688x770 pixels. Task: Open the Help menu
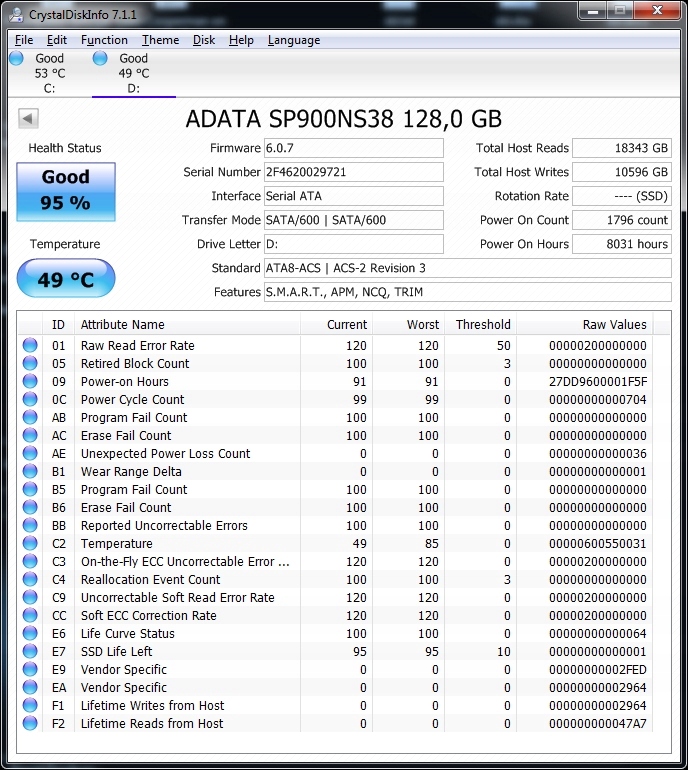[x=241, y=40]
